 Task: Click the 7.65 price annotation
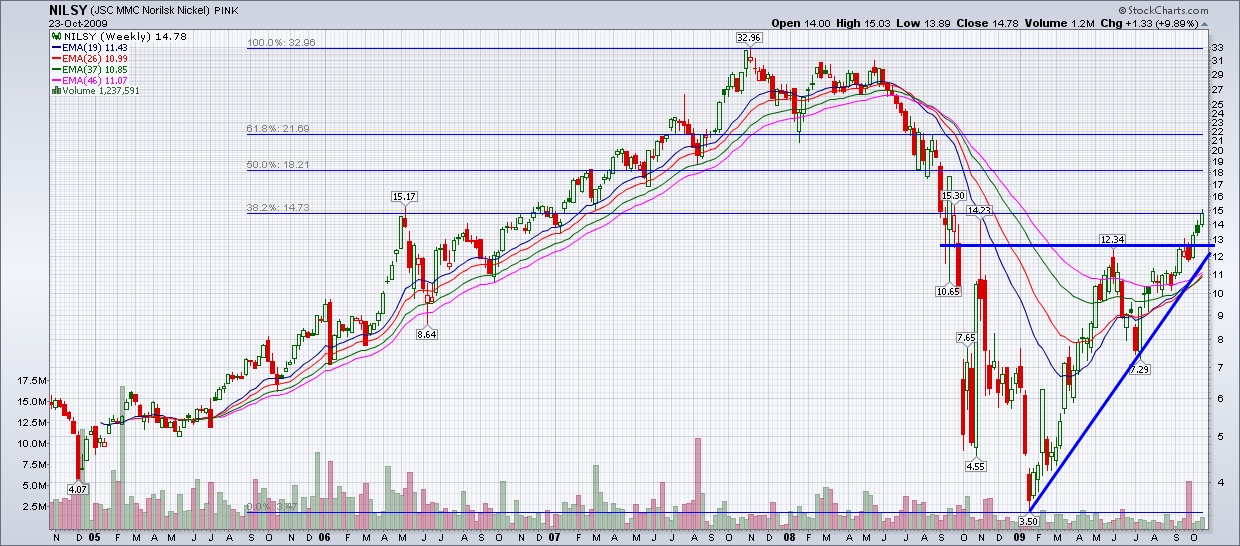(x=966, y=339)
